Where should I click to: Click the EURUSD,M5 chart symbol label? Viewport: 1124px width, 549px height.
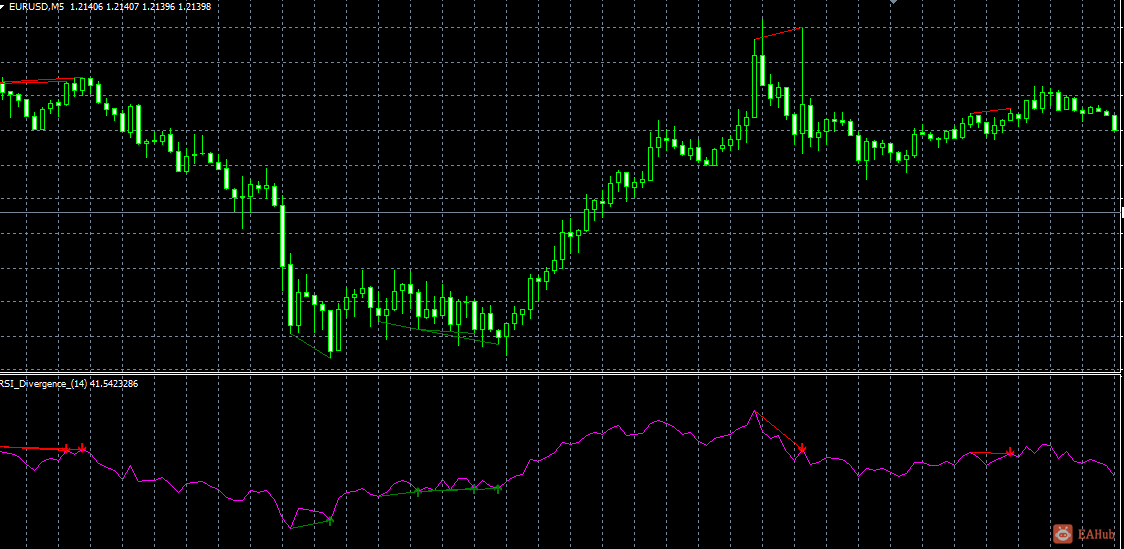tap(37, 6)
